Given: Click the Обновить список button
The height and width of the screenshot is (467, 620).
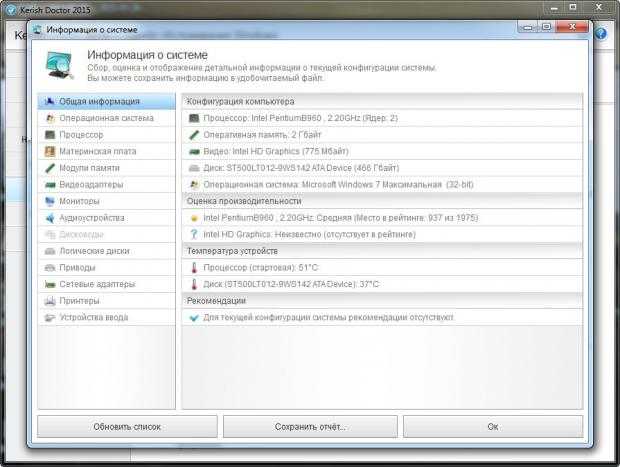Looking at the screenshot, I should (x=127, y=427).
